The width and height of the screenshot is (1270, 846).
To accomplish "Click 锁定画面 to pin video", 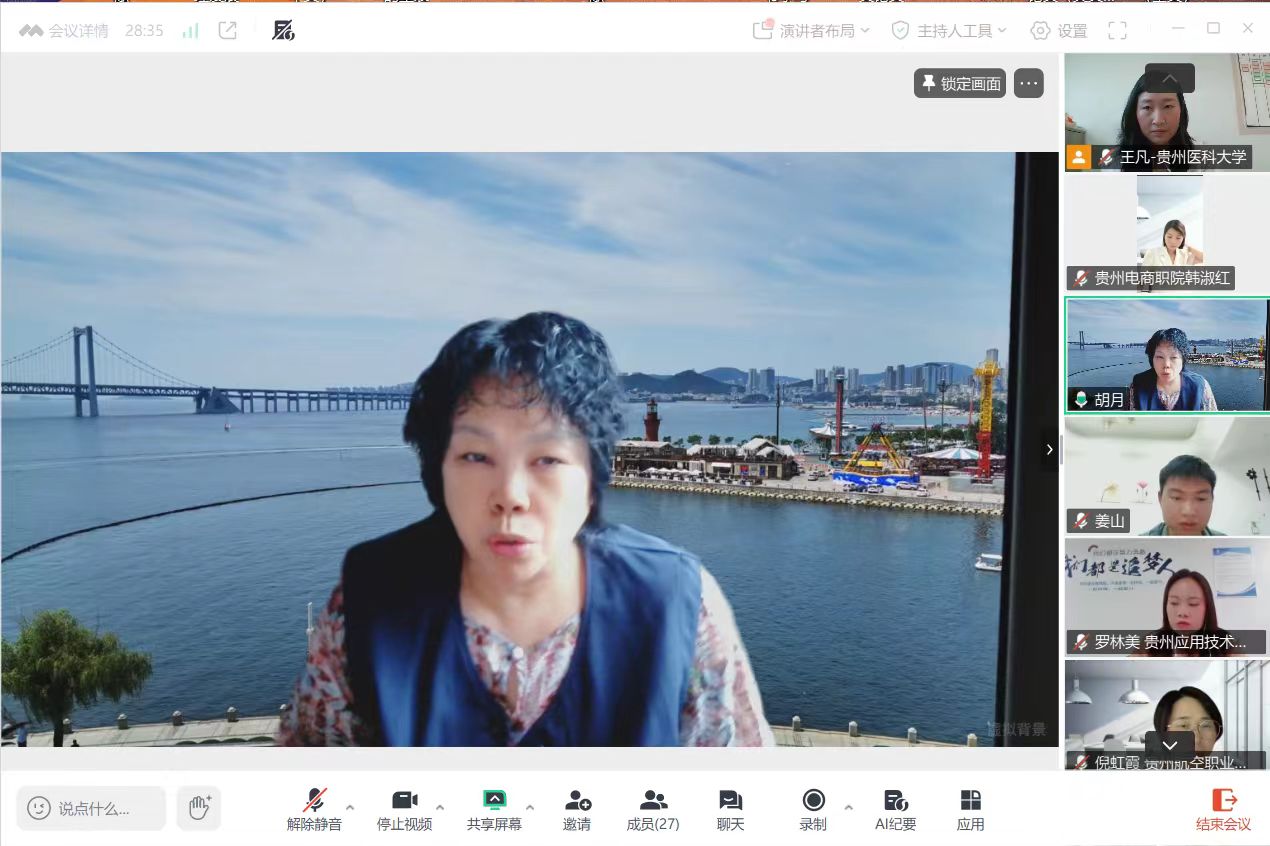I will point(959,84).
